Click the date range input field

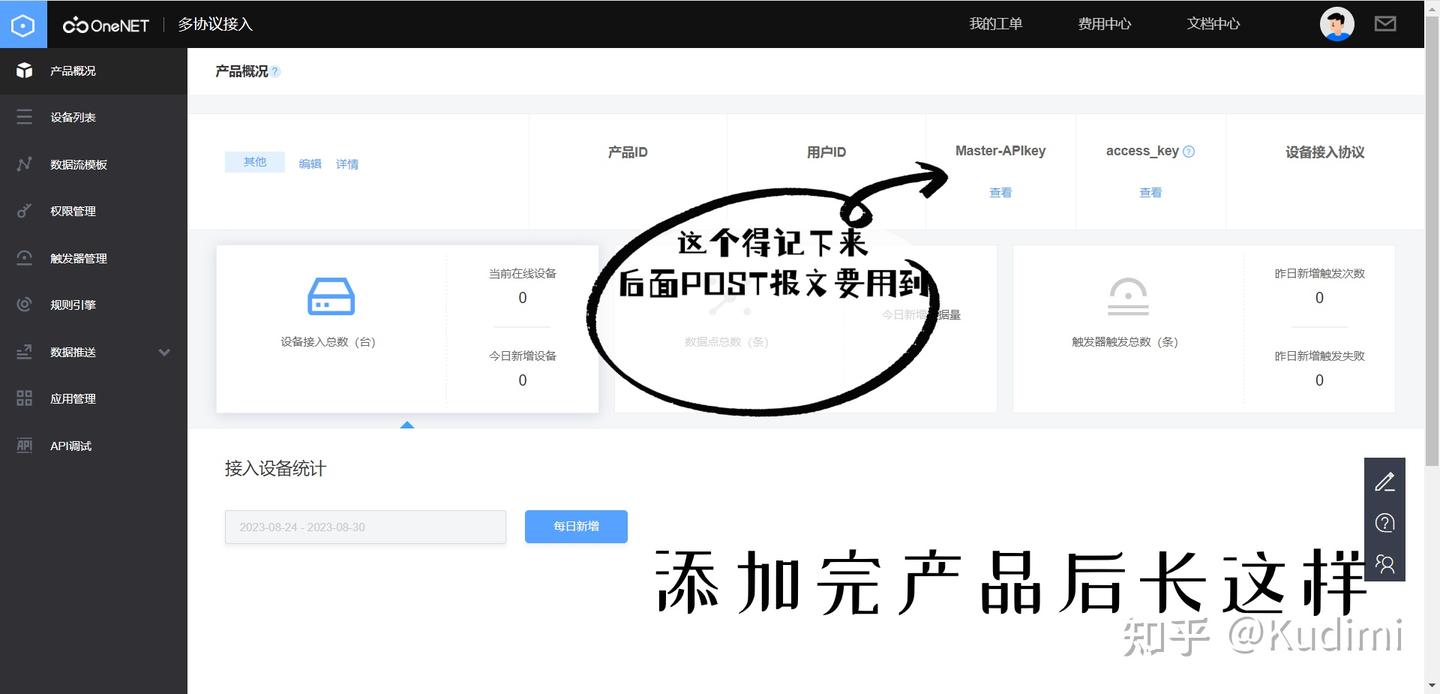click(365, 526)
